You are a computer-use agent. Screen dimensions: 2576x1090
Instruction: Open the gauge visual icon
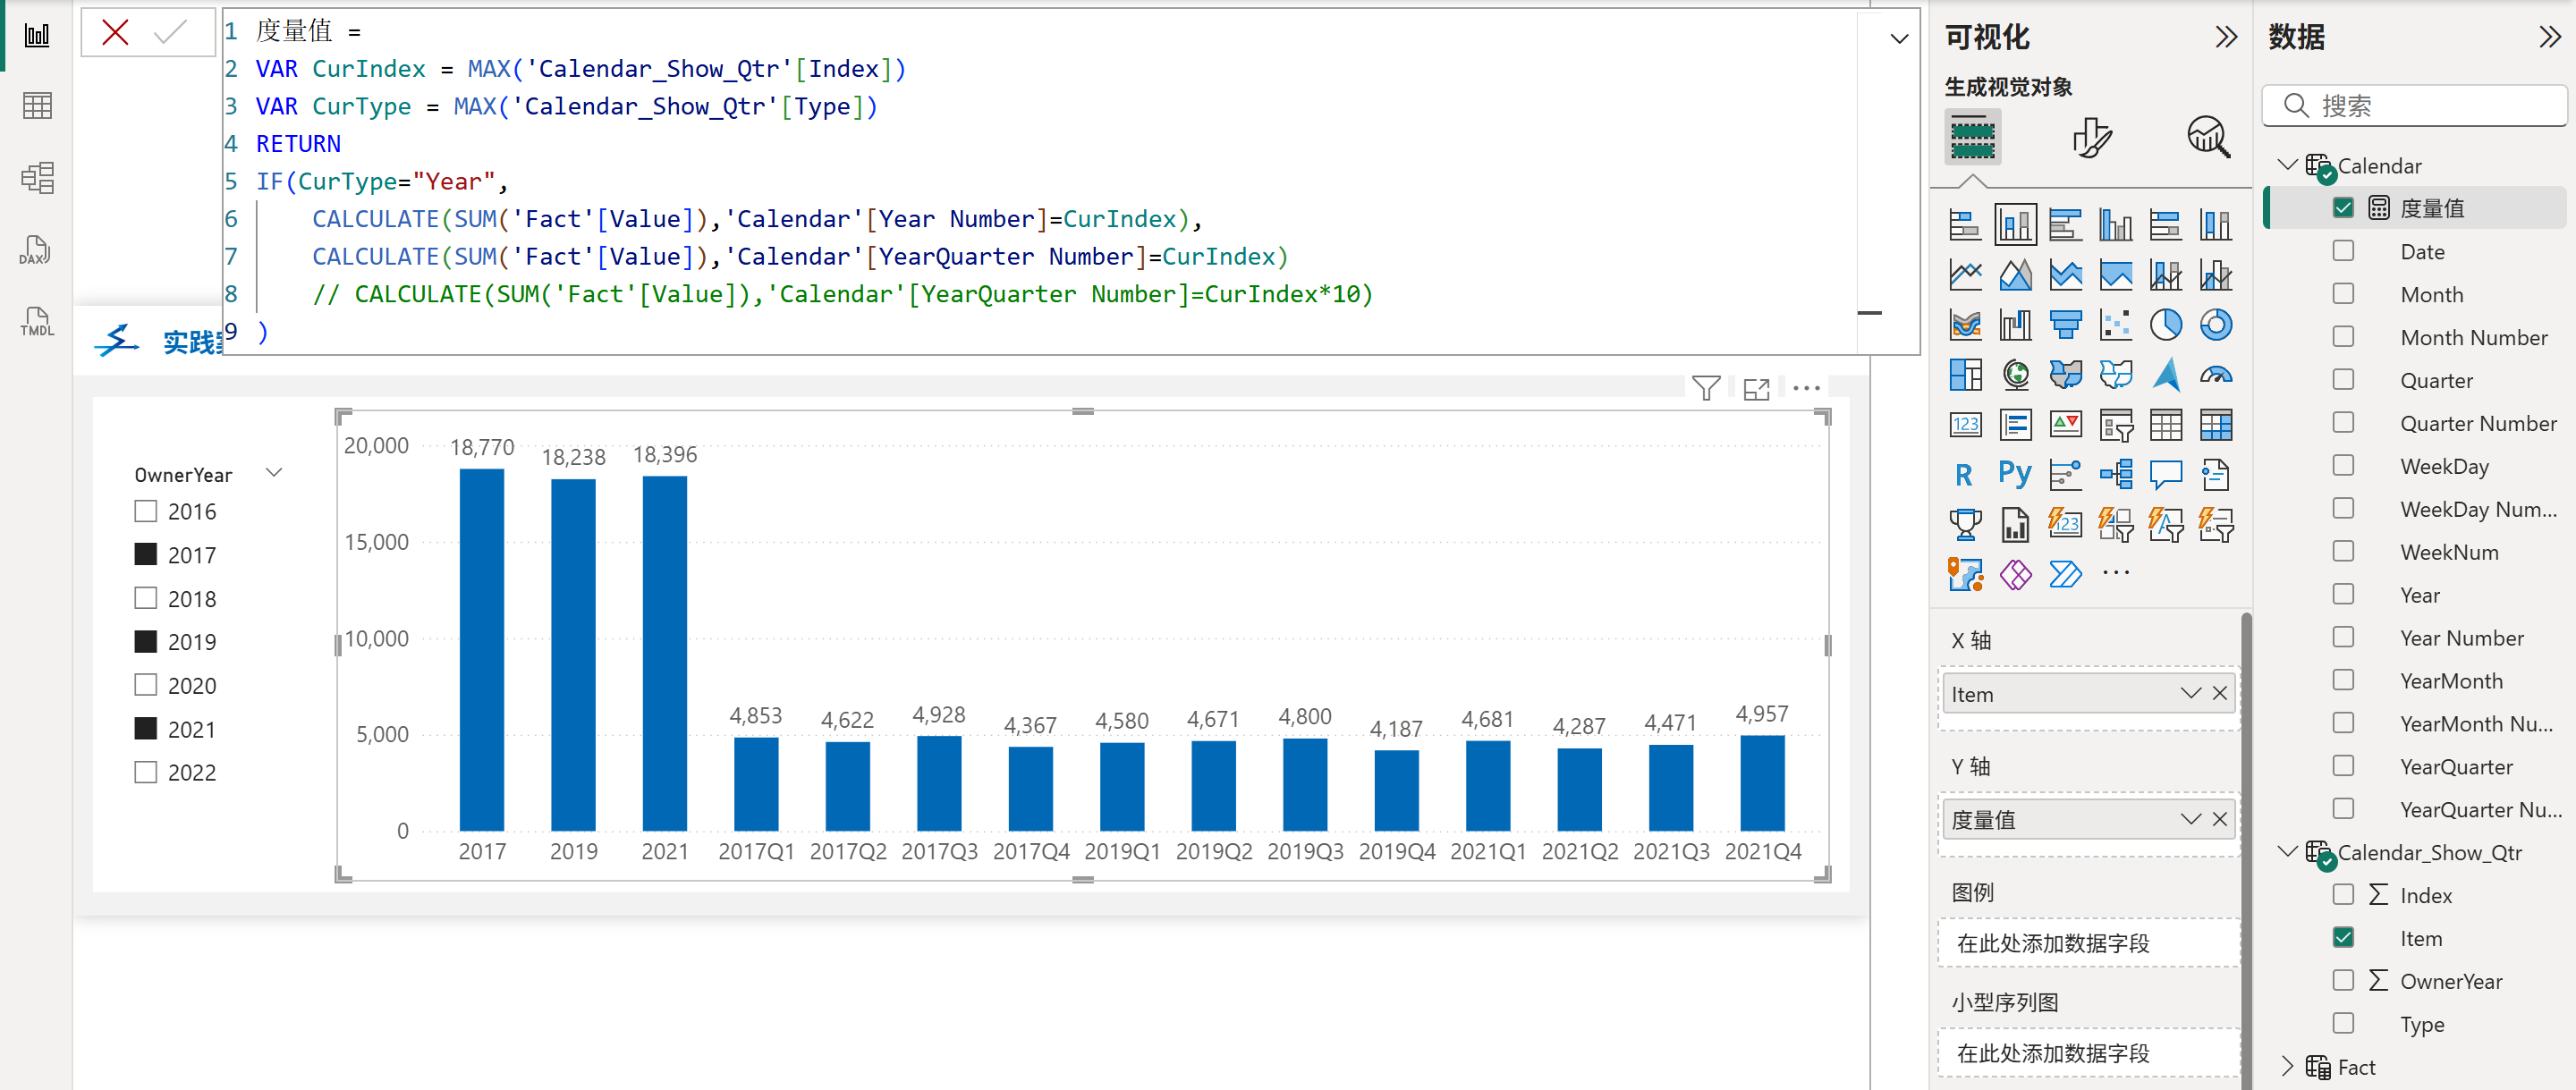[2215, 375]
